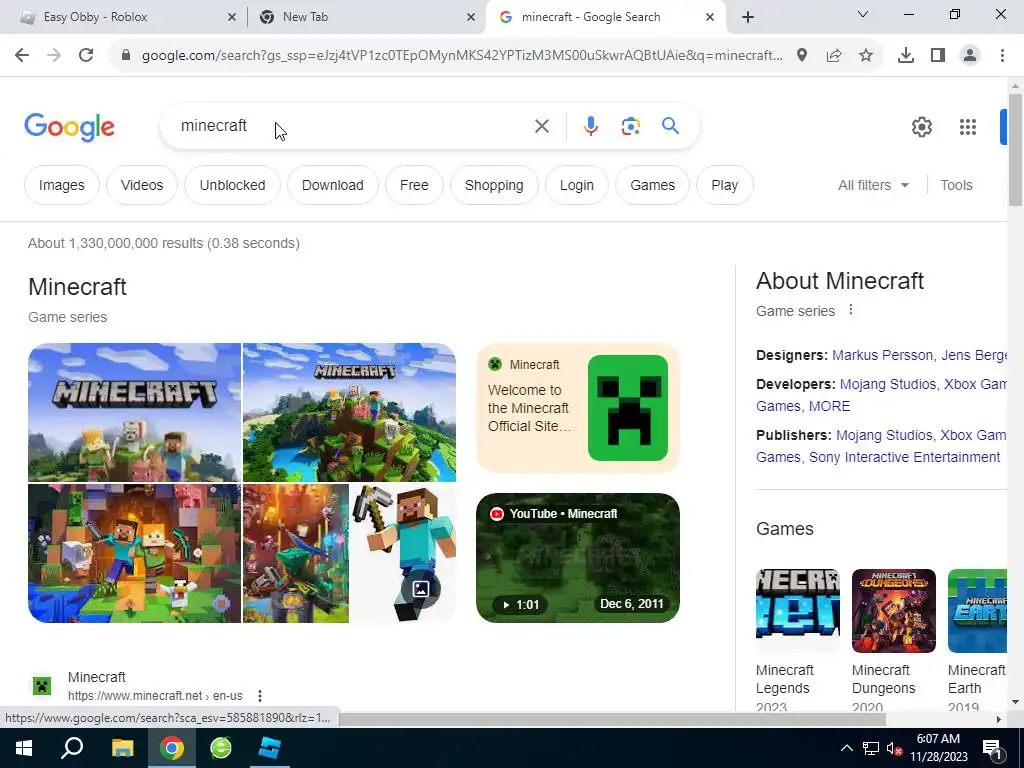Select the Unblocked filter chip
1024x768 pixels.
pos(232,185)
